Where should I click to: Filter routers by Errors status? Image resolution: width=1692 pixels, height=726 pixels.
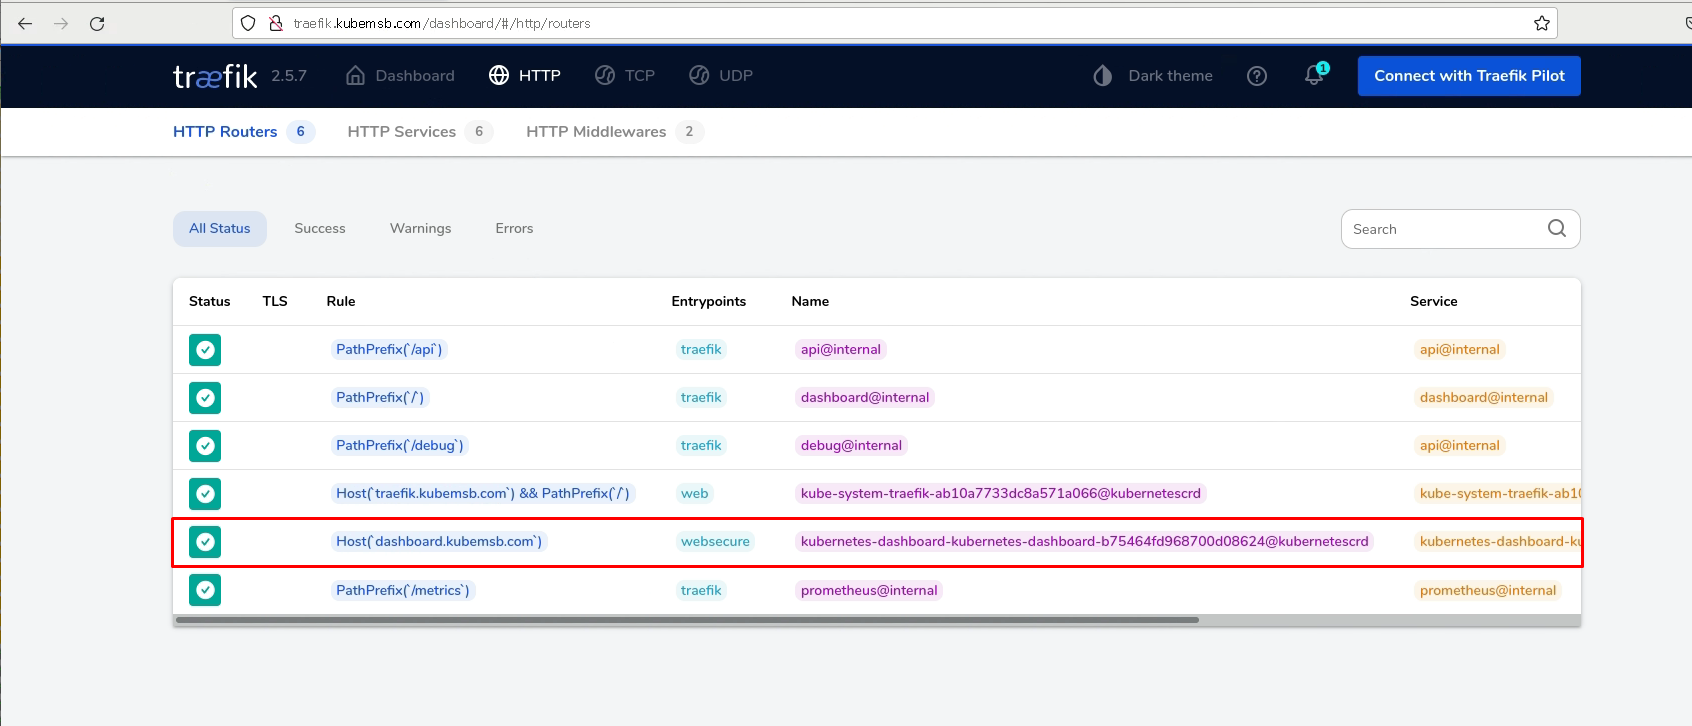(514, 229)
